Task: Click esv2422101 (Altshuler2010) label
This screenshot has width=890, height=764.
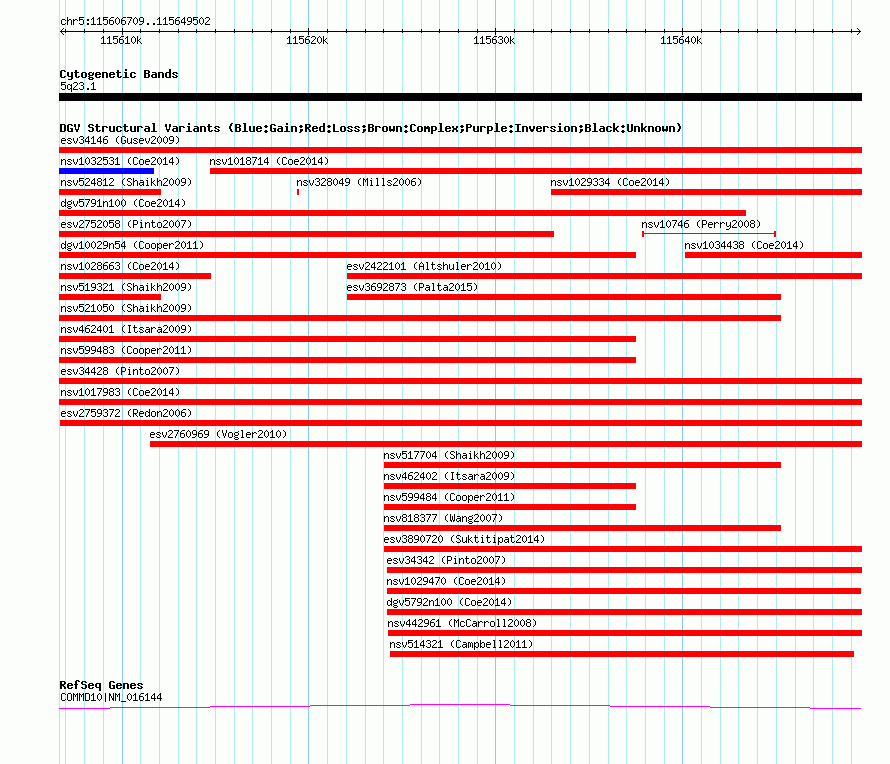Action: (424, 266)
